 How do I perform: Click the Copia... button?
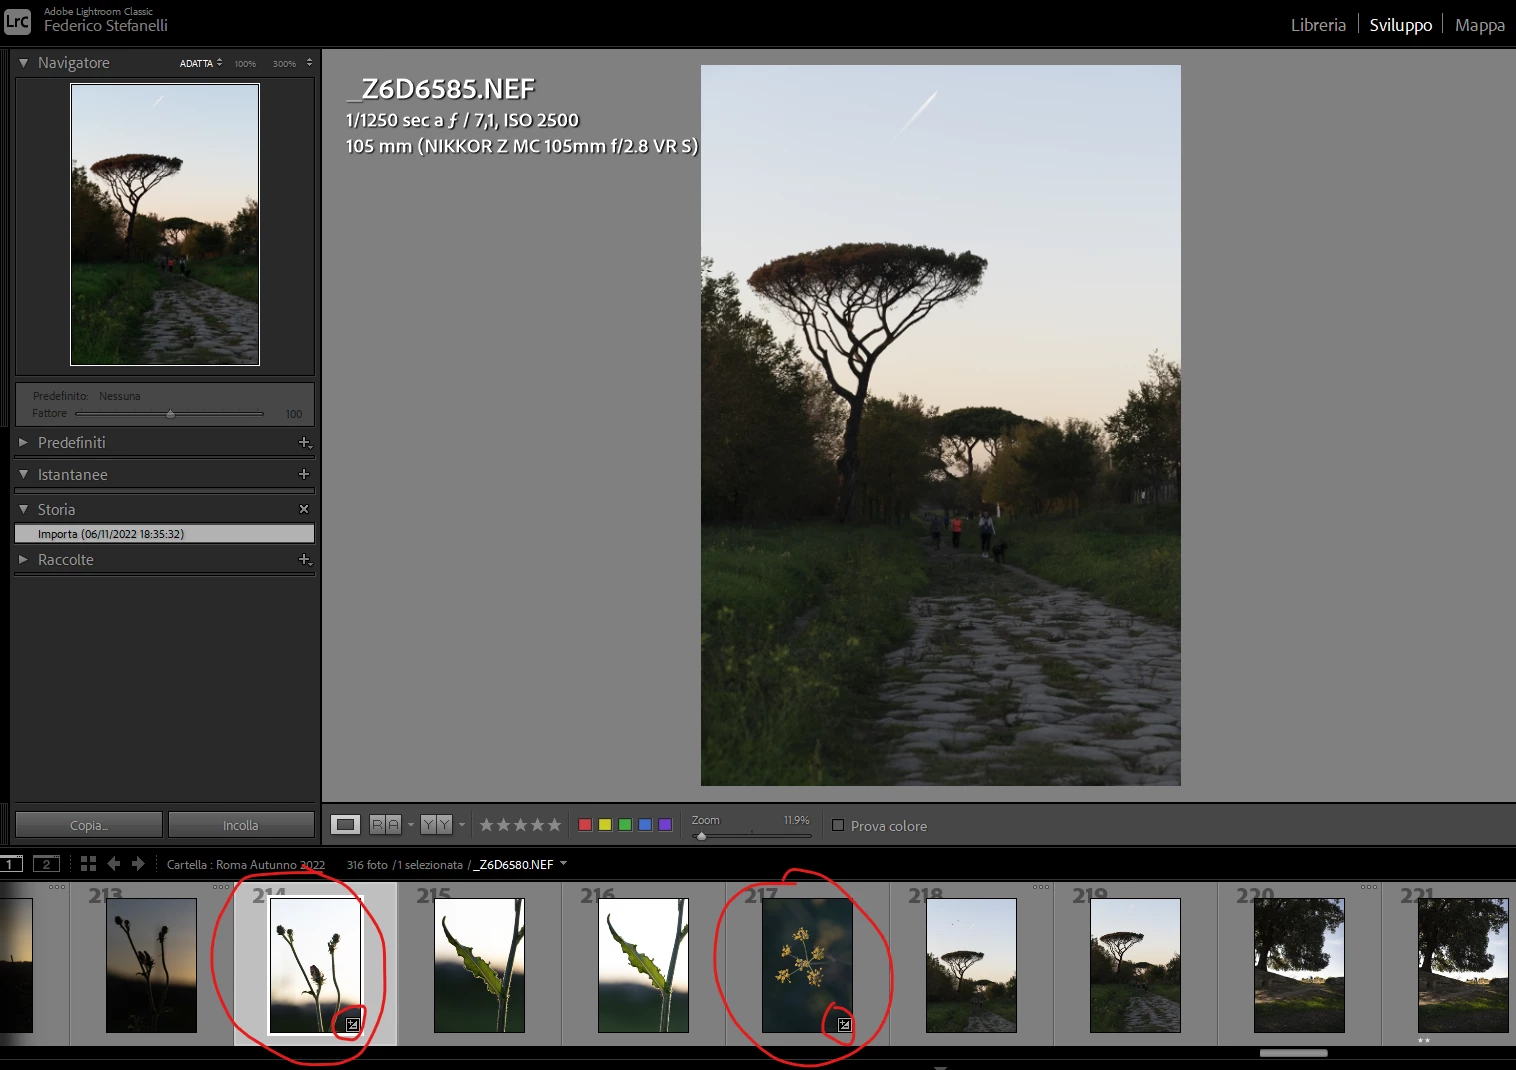point(89,825)
